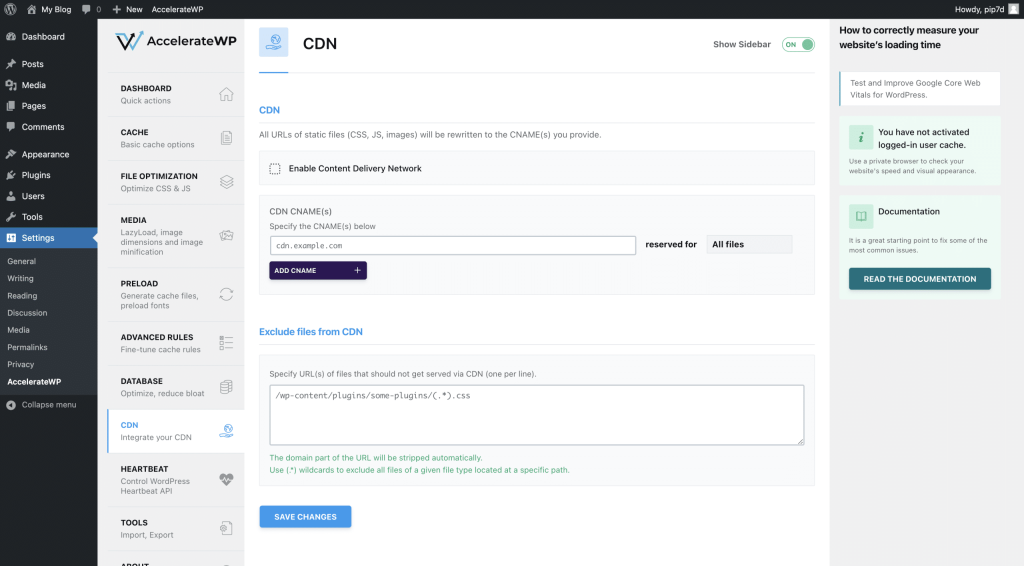Viewport: 1024px width, 566px height.
Task: Enable Content Delivery Network checkbox
Action: click(275, 168)
